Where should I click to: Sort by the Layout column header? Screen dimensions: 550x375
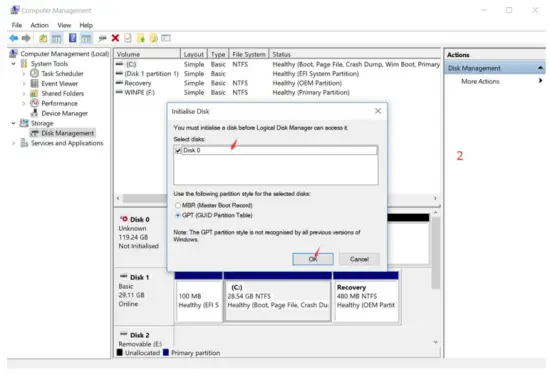194,54
